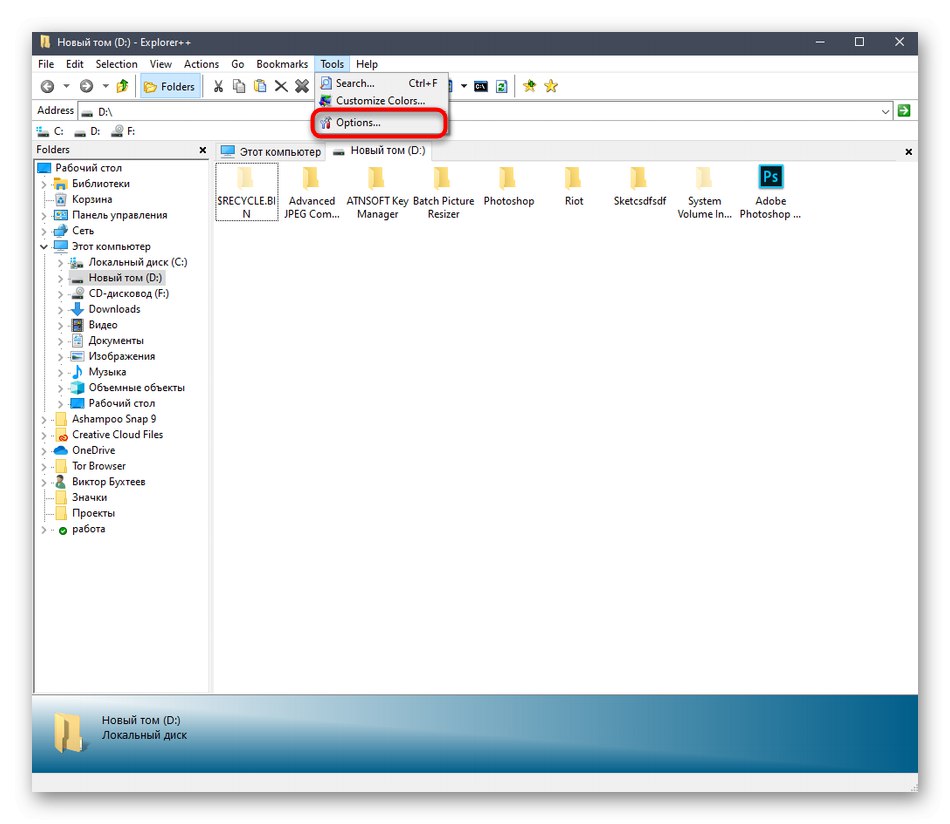Choose Customize Colors... from Tools menu
The height and width of the screenshot is (824, 950).
coord(381,101)
